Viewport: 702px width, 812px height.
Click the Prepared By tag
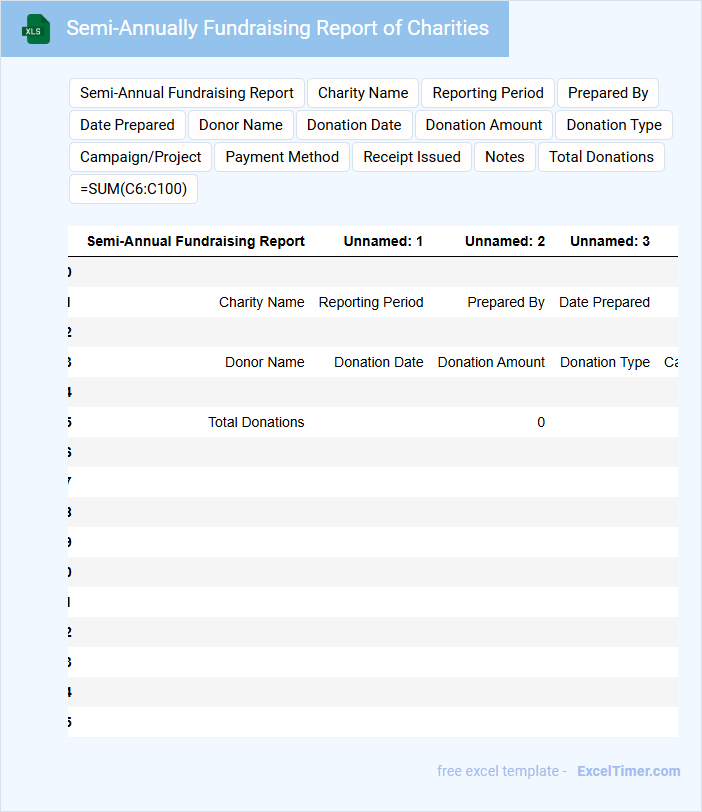(608, 93)
